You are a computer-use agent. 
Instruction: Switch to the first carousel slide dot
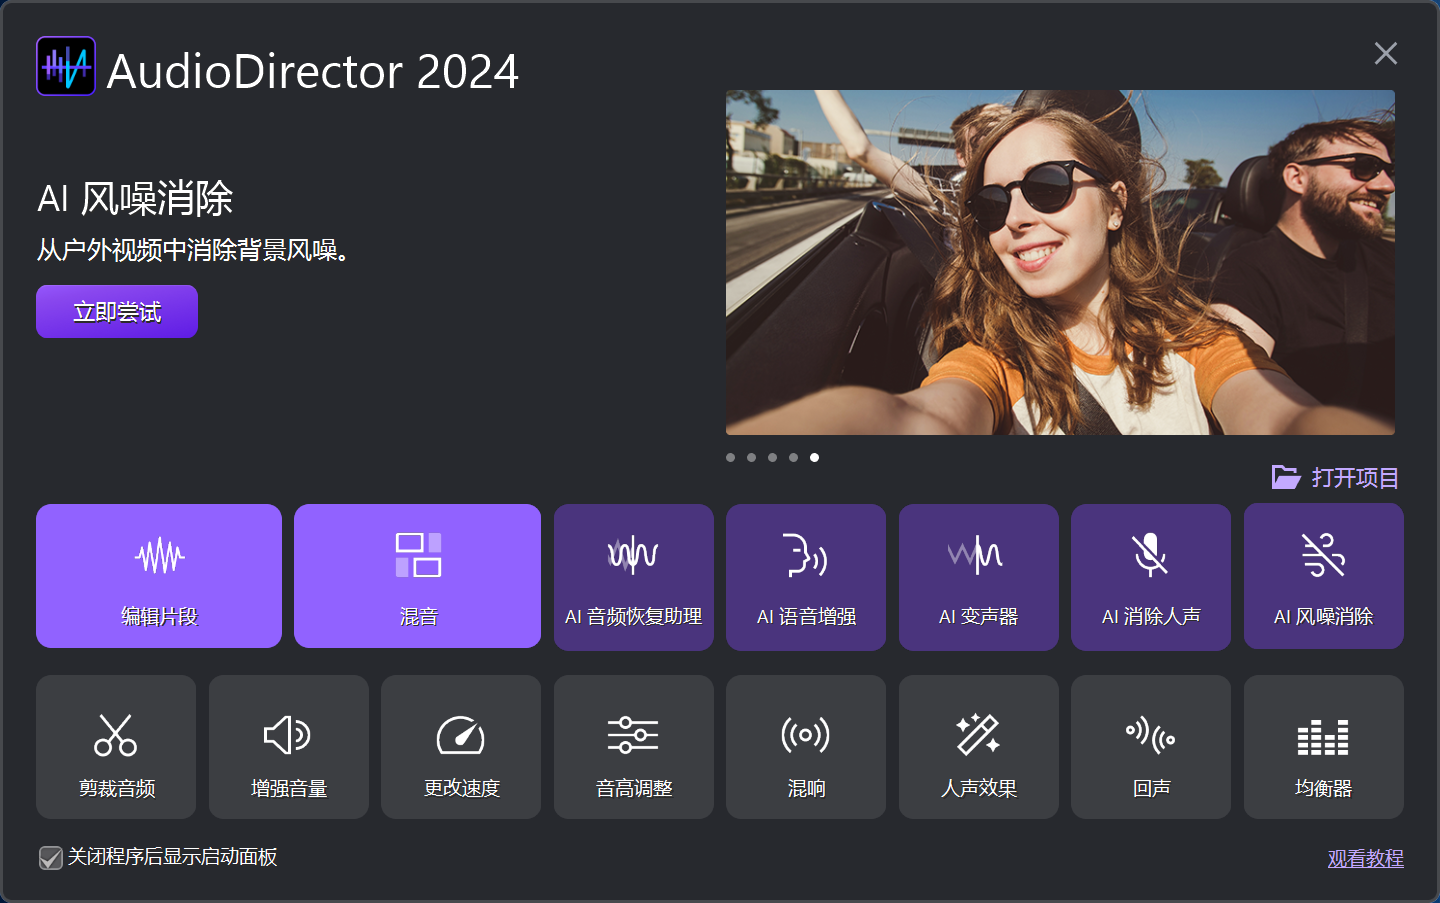731,458
